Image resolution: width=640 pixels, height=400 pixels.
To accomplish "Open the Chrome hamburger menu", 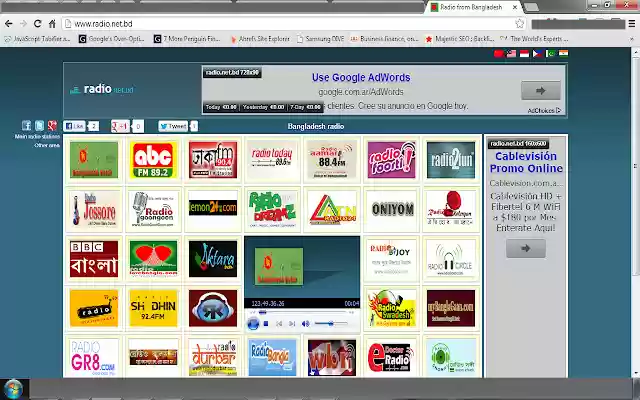I will (631, 24).
